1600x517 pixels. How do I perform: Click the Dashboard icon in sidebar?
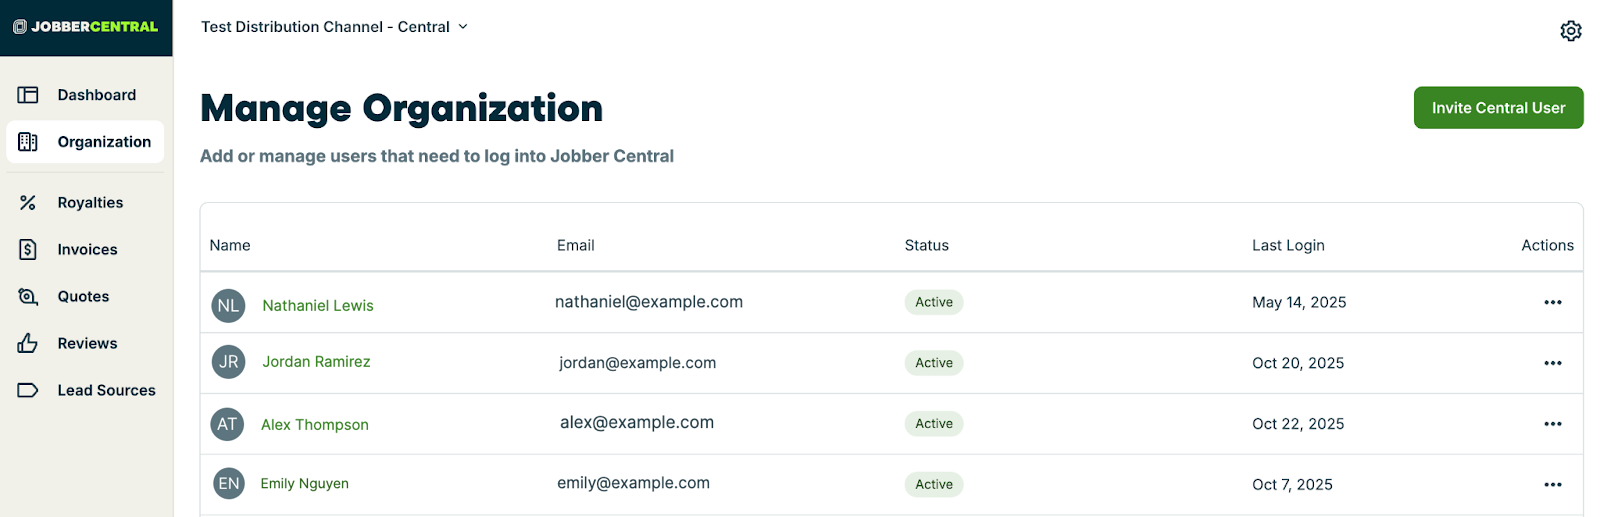pyautogui.click(x=28, y=95)
